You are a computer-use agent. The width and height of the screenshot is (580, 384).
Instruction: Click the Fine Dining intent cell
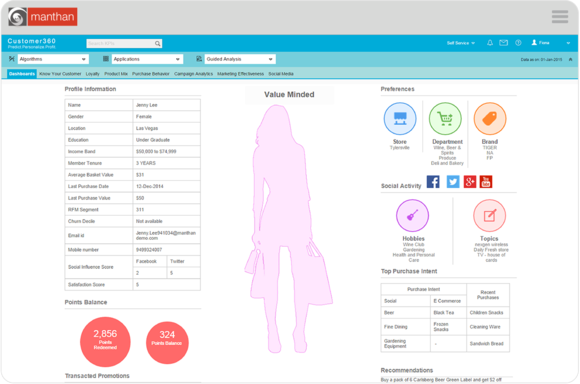pos(406,327)
